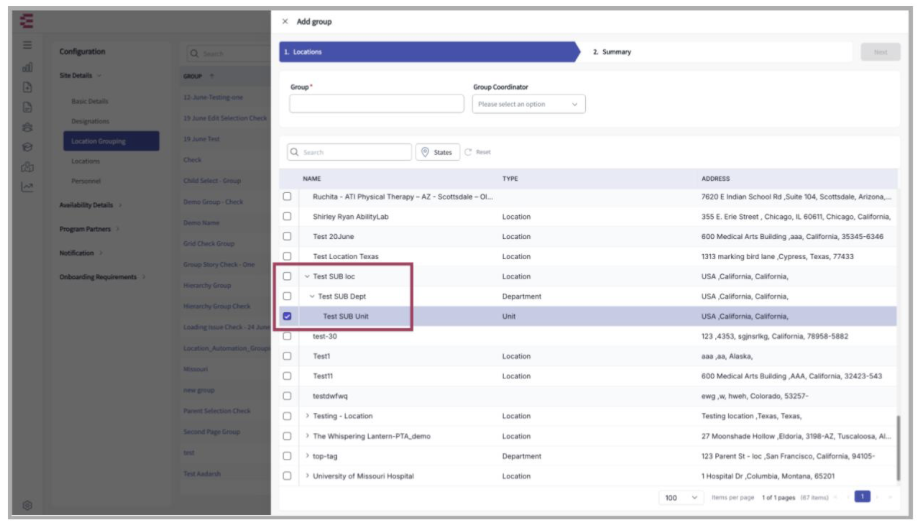Tick the Shirley Ryan AbilityLab checkbox

pos(287,216)
